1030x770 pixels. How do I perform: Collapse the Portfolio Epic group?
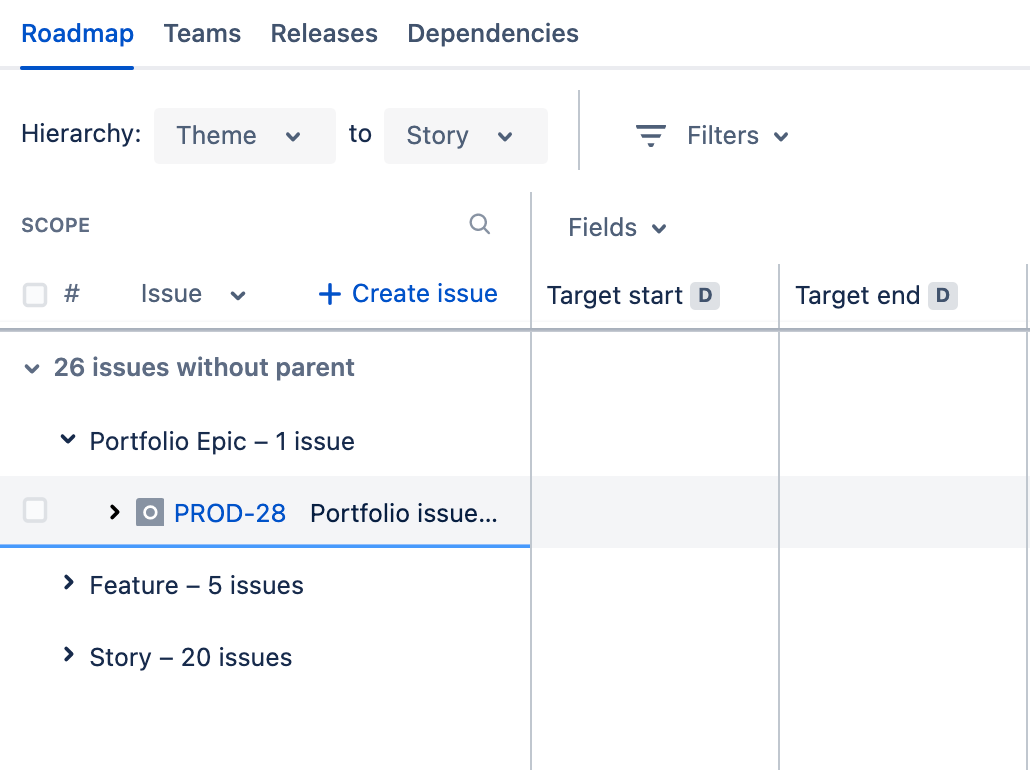tap(68, 439)
